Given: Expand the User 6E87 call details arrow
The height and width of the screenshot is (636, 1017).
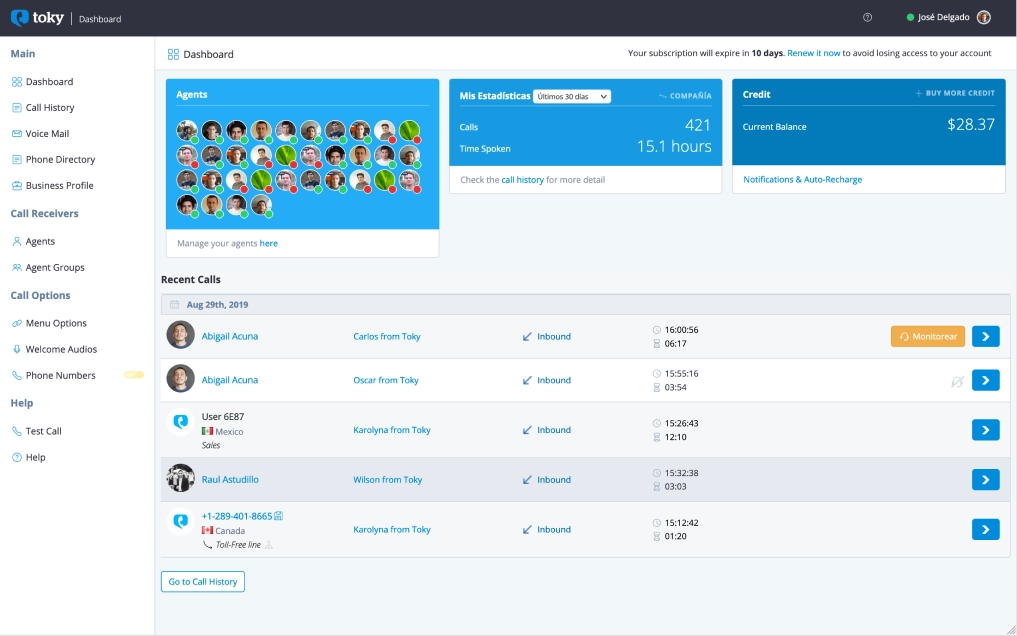Looking at the screenshot, I should (985, 430).
